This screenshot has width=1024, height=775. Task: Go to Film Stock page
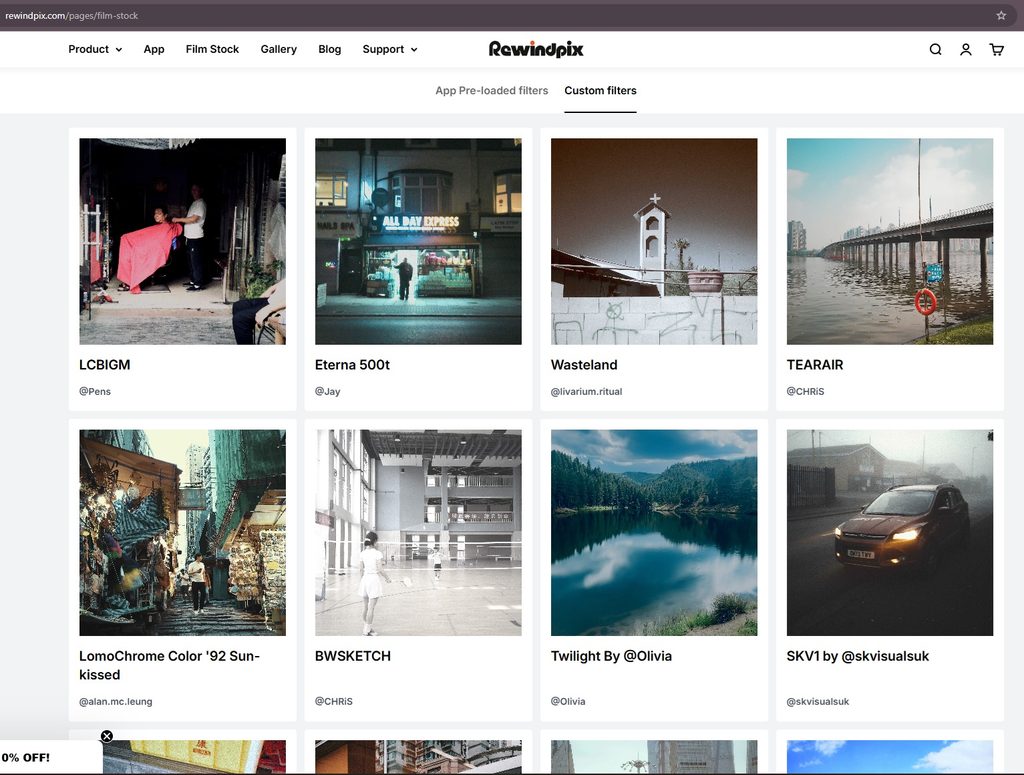tap(212, 50)
